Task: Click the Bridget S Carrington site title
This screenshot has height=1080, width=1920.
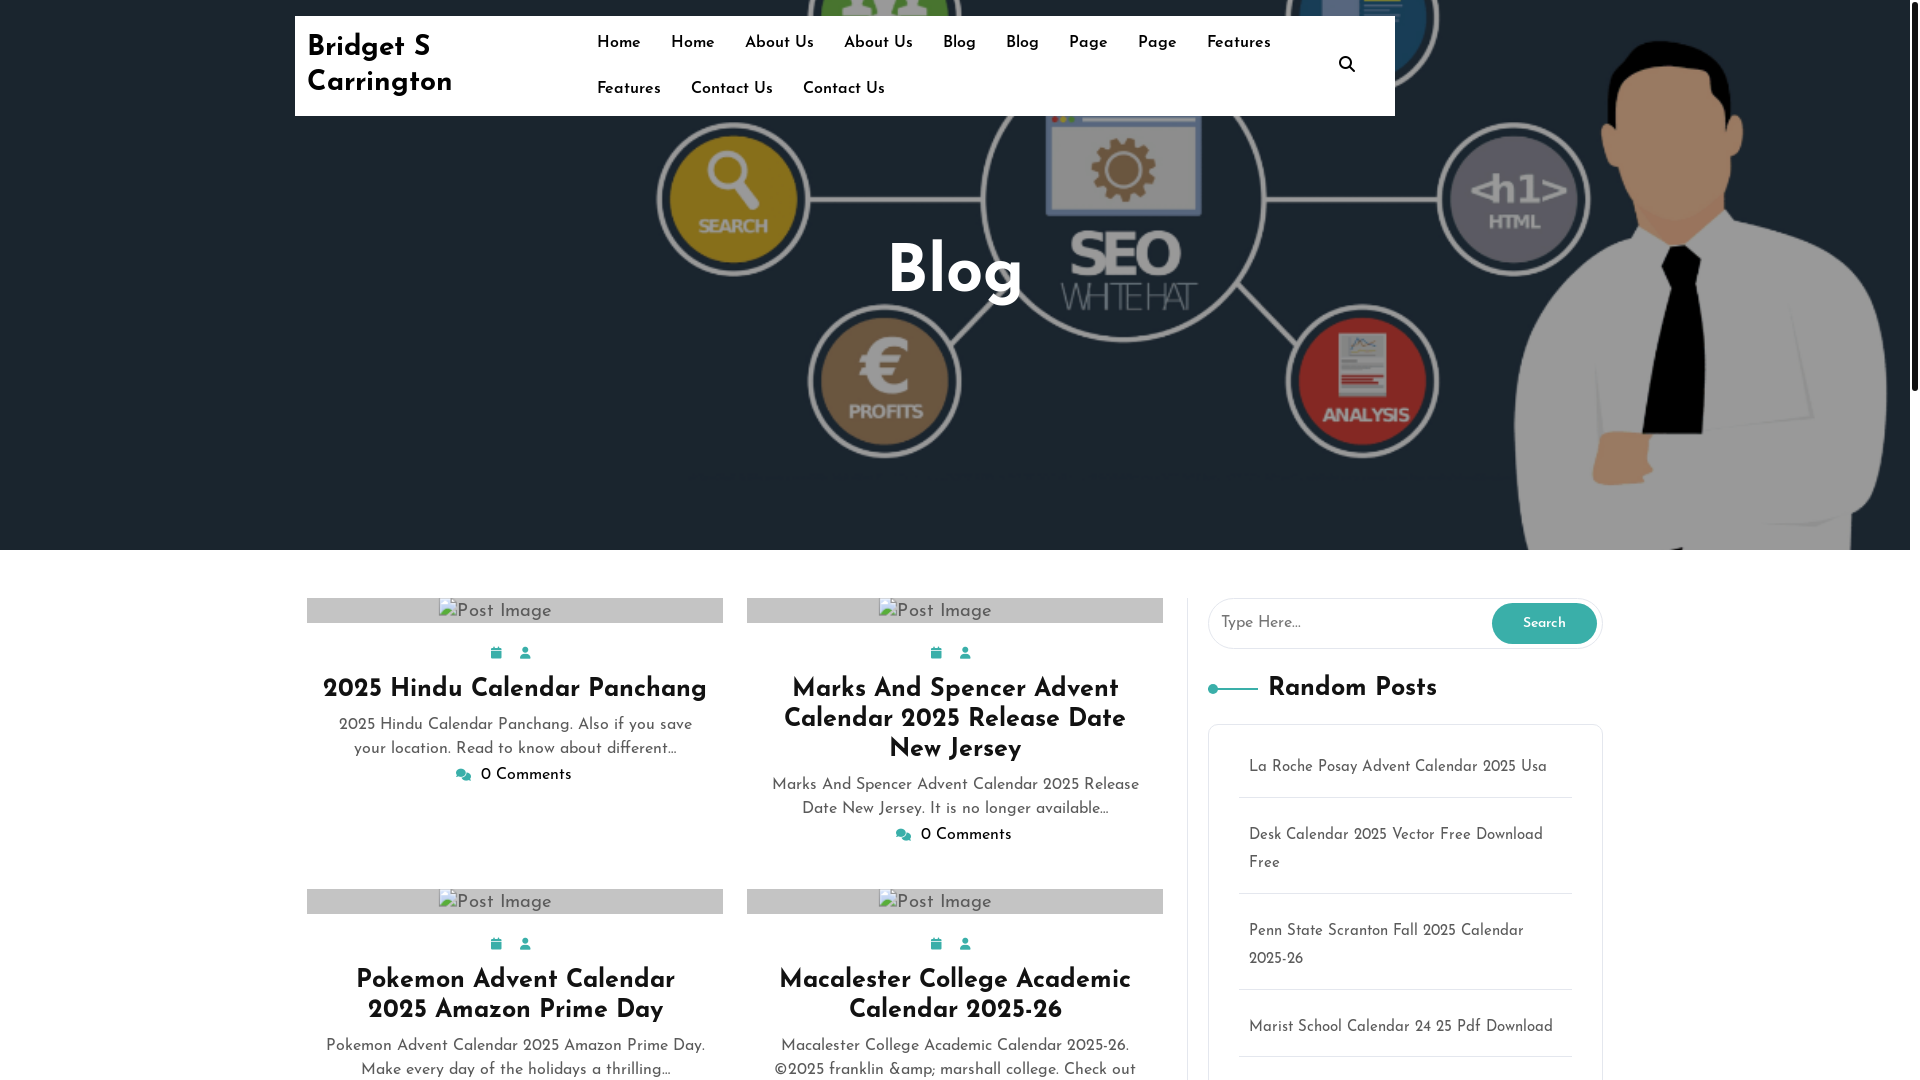Action: coord(379,65)
